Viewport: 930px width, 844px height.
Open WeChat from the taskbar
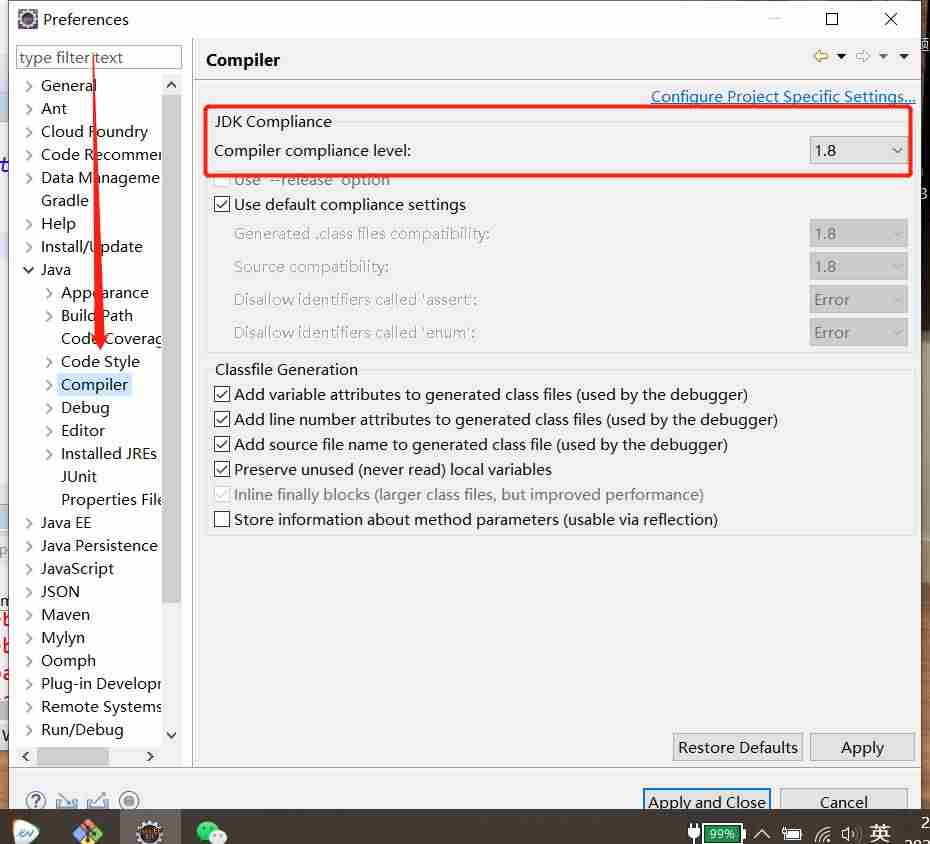click(211, 832)
